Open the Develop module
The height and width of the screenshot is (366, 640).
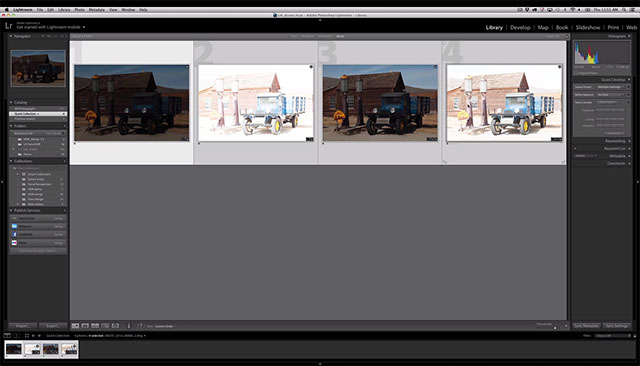(x=520, y=27)
